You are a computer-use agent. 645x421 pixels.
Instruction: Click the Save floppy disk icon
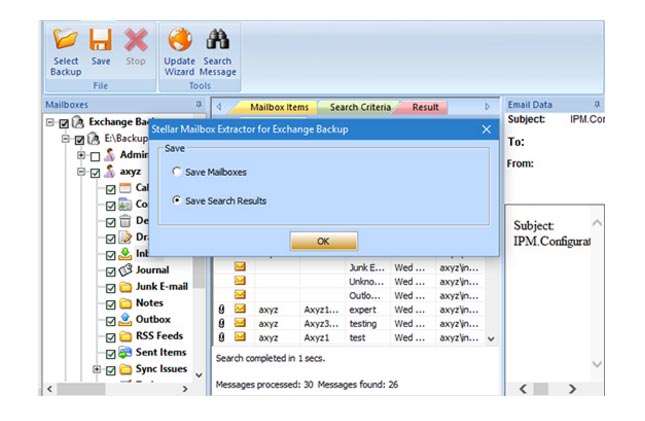click(x=101, y=40)
